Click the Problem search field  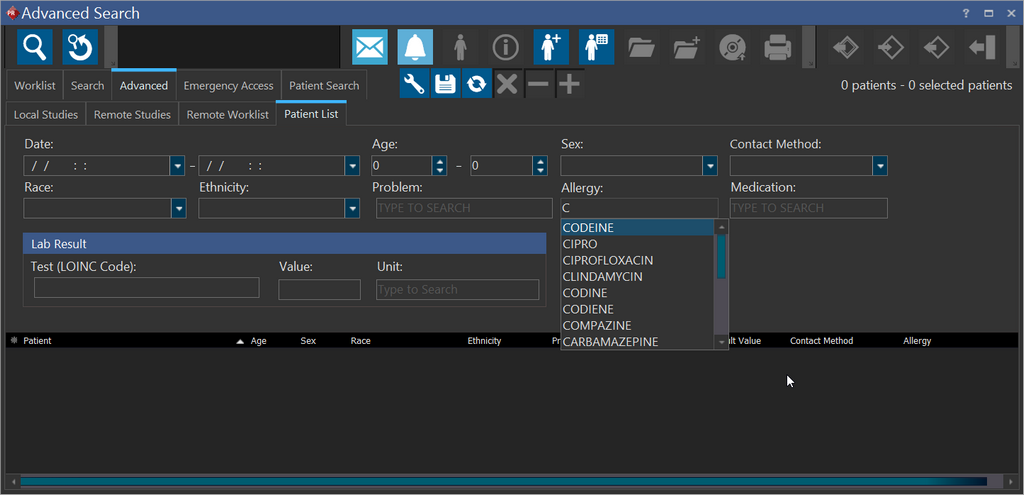pos(464,208)
